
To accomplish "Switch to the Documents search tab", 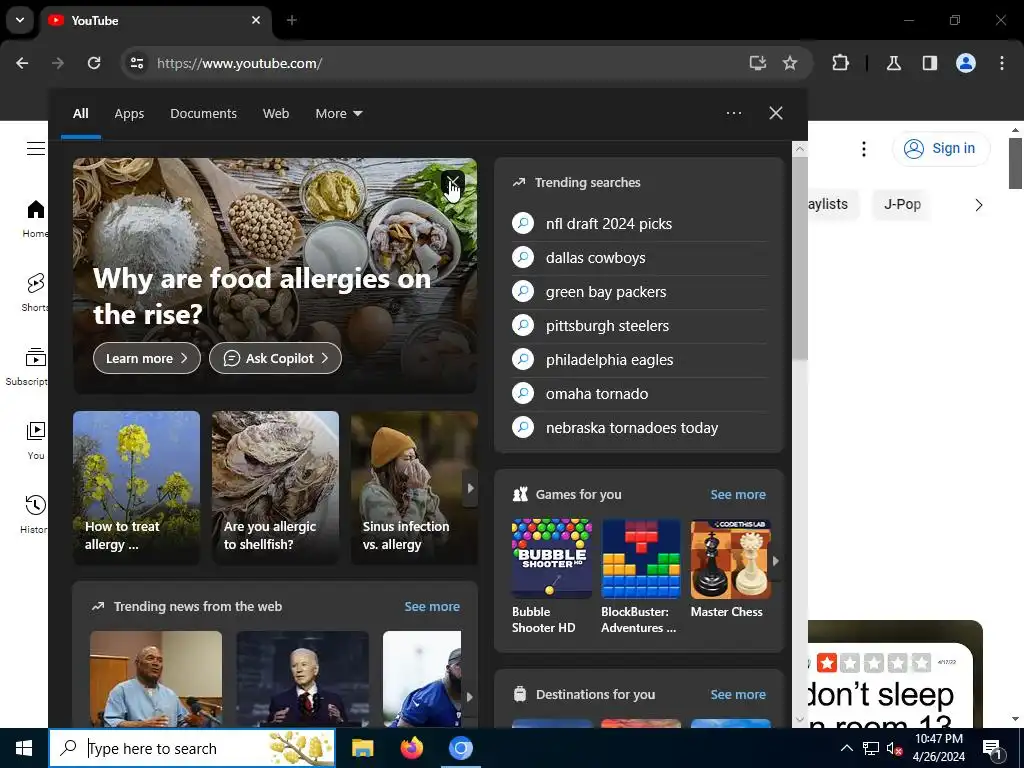I will click(x=204, y=114).
